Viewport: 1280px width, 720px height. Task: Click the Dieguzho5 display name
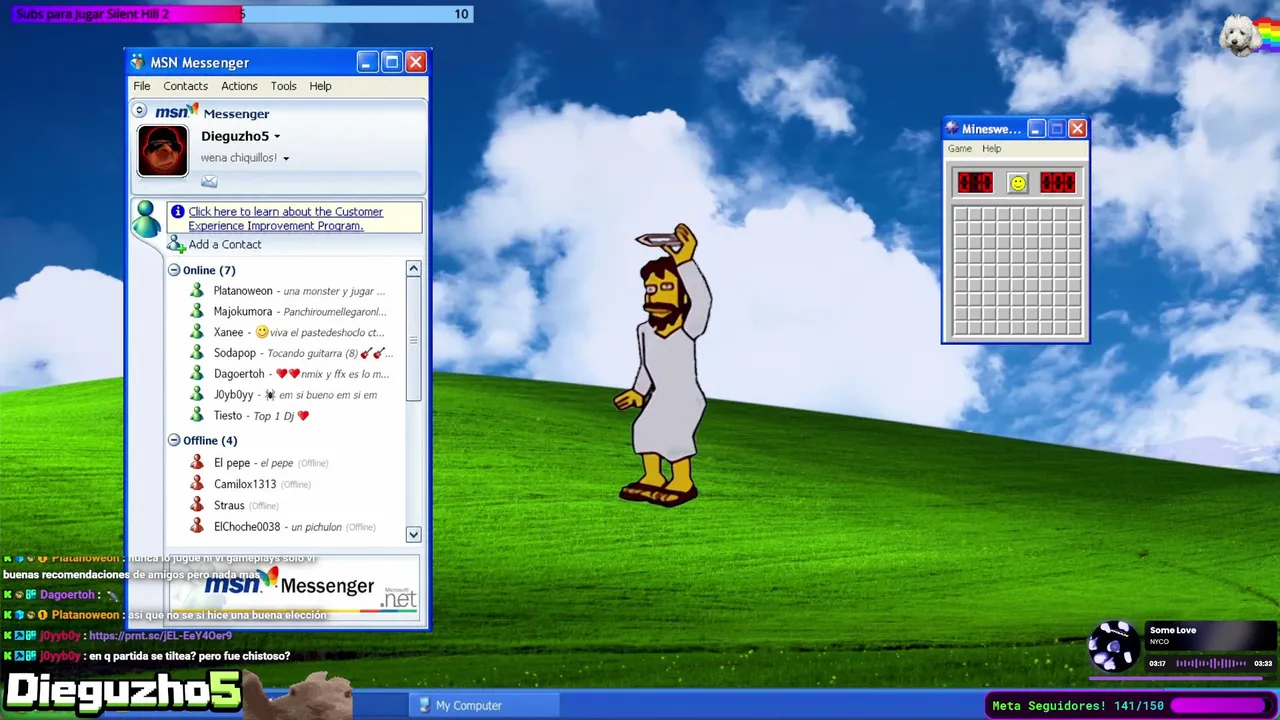(235, 136)
